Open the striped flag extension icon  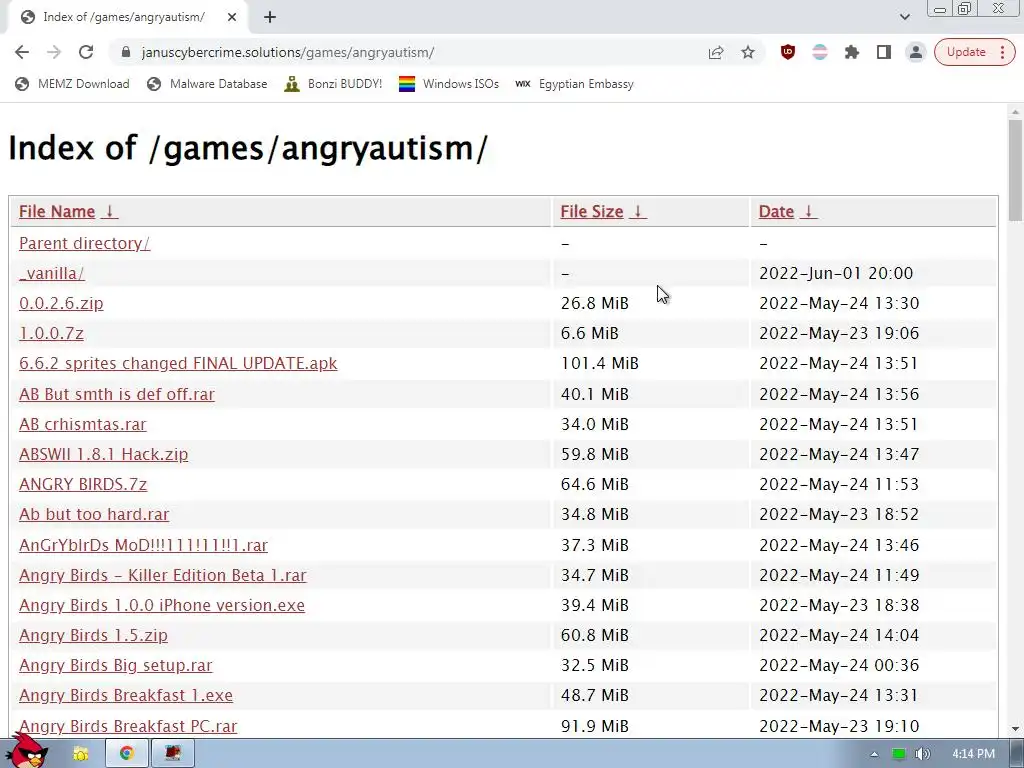click(x=820, y=52)
